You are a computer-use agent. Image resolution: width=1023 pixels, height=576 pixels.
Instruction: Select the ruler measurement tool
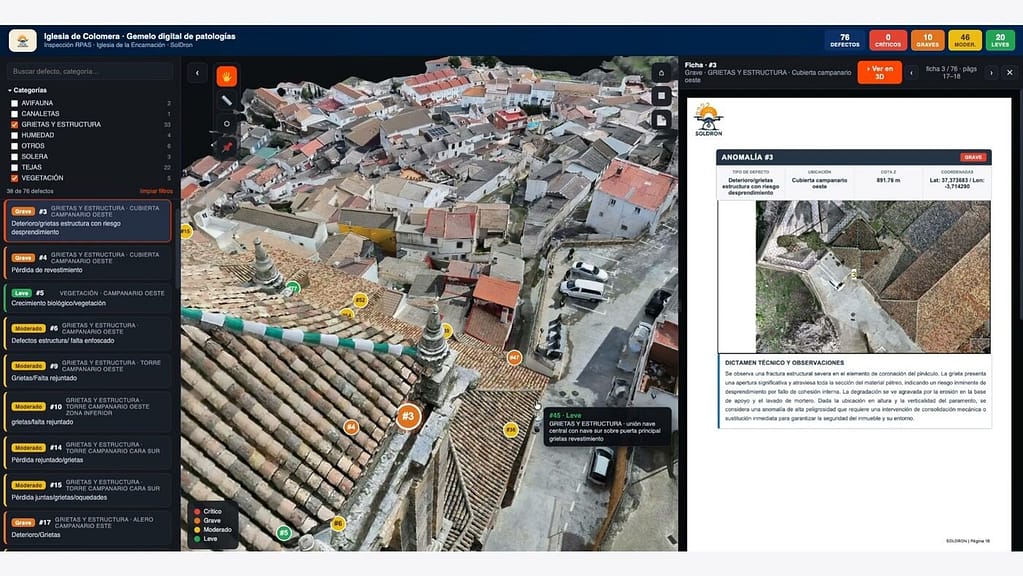pos(226,100)
